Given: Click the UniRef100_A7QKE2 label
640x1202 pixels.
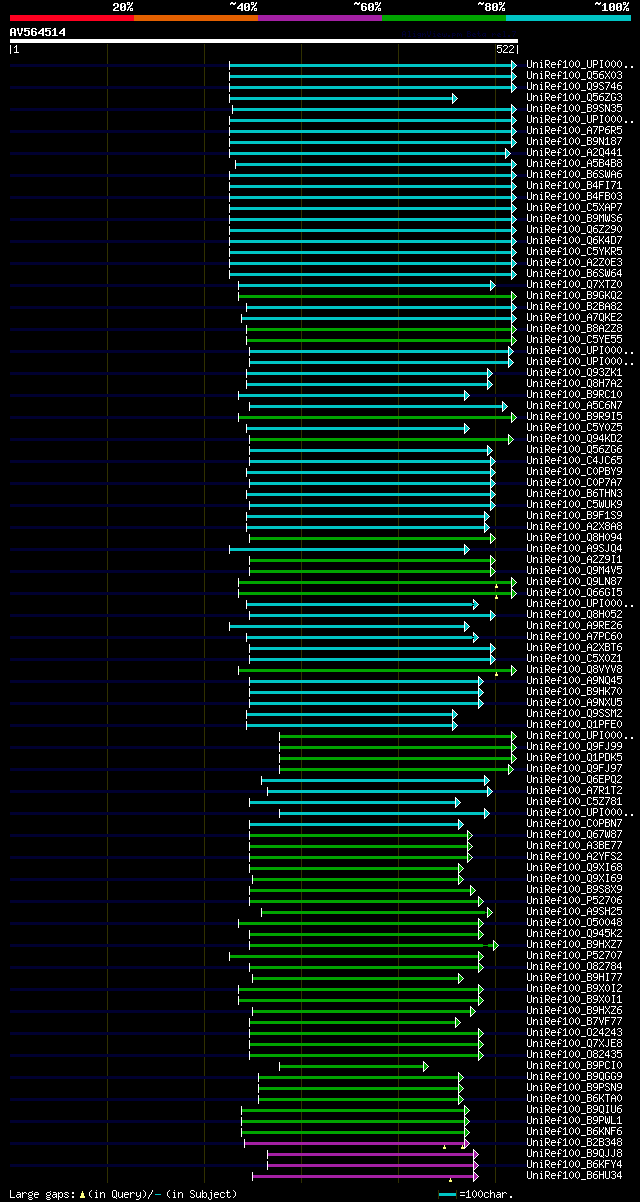Looking at the screenshot, I should coord(574,317).
